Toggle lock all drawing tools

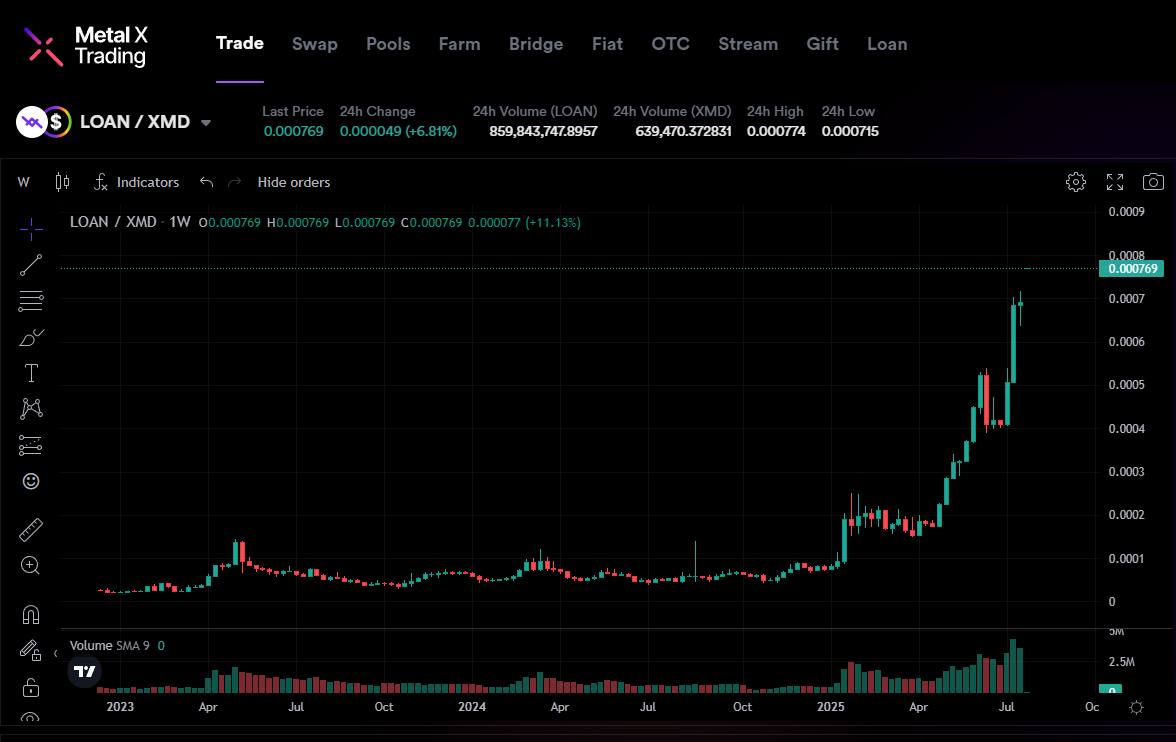pos(31,686)
